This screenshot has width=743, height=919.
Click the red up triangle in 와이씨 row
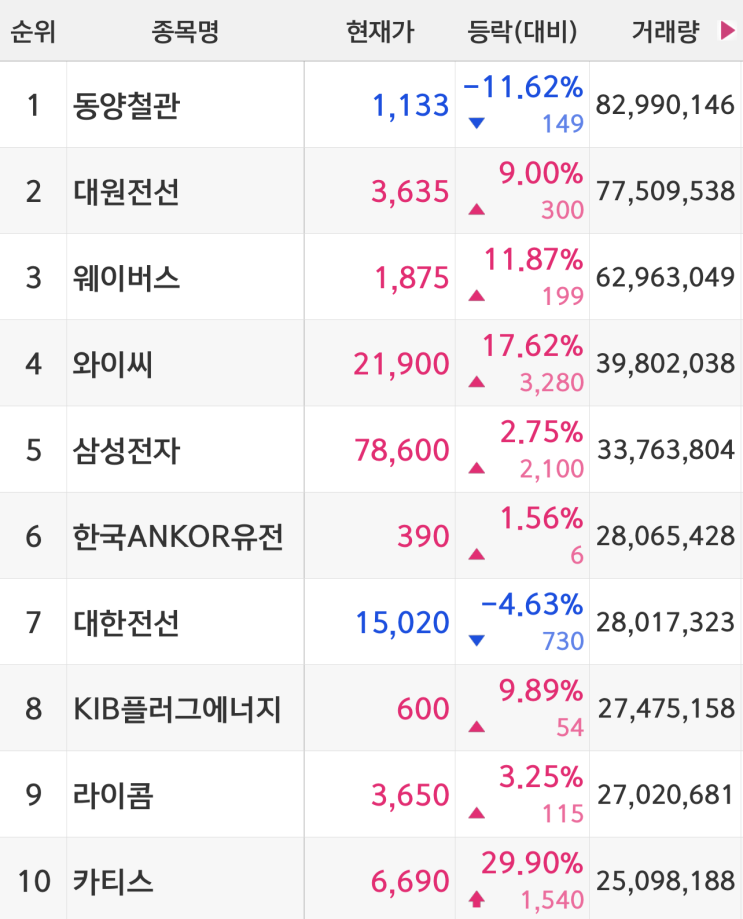coord(477,382)
